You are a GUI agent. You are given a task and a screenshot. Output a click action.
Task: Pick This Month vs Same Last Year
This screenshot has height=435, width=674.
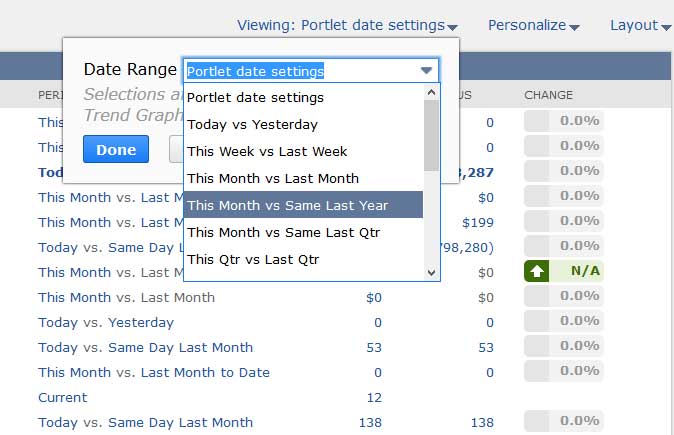(x=287, y=206)
